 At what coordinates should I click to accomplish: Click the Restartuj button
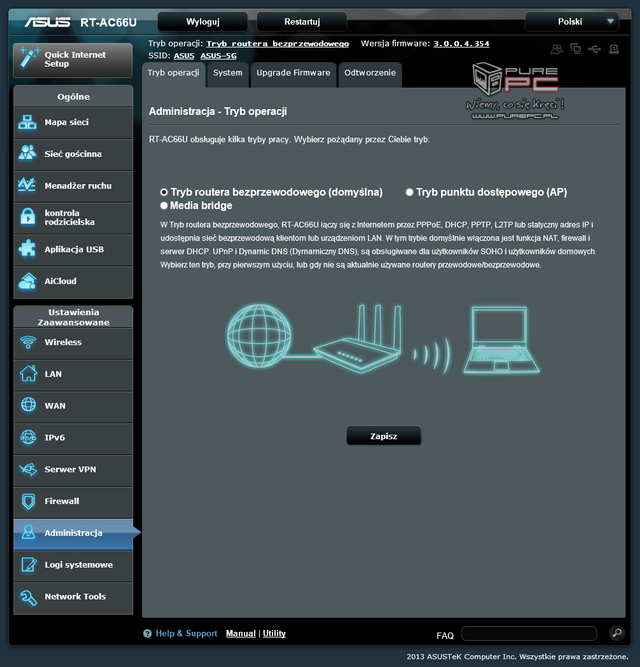[302, 22]
